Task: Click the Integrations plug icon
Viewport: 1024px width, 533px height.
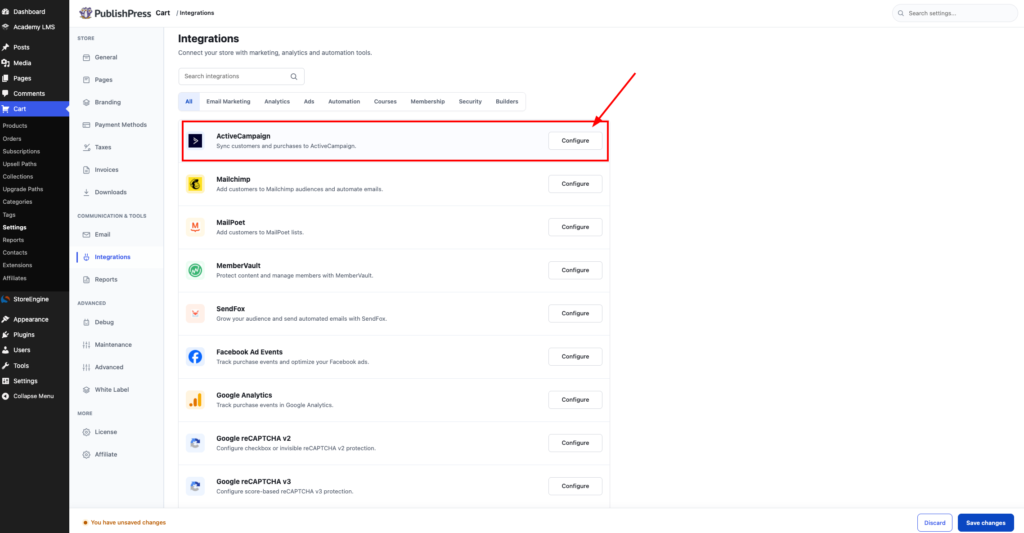Action: point(86,257)
